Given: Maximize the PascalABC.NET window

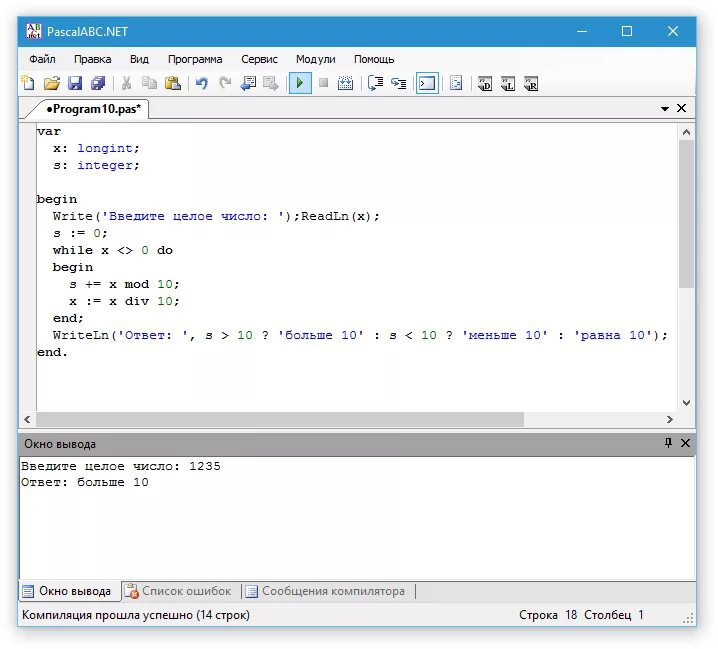Looking at the screenshot, I should (x=627, y=31).
